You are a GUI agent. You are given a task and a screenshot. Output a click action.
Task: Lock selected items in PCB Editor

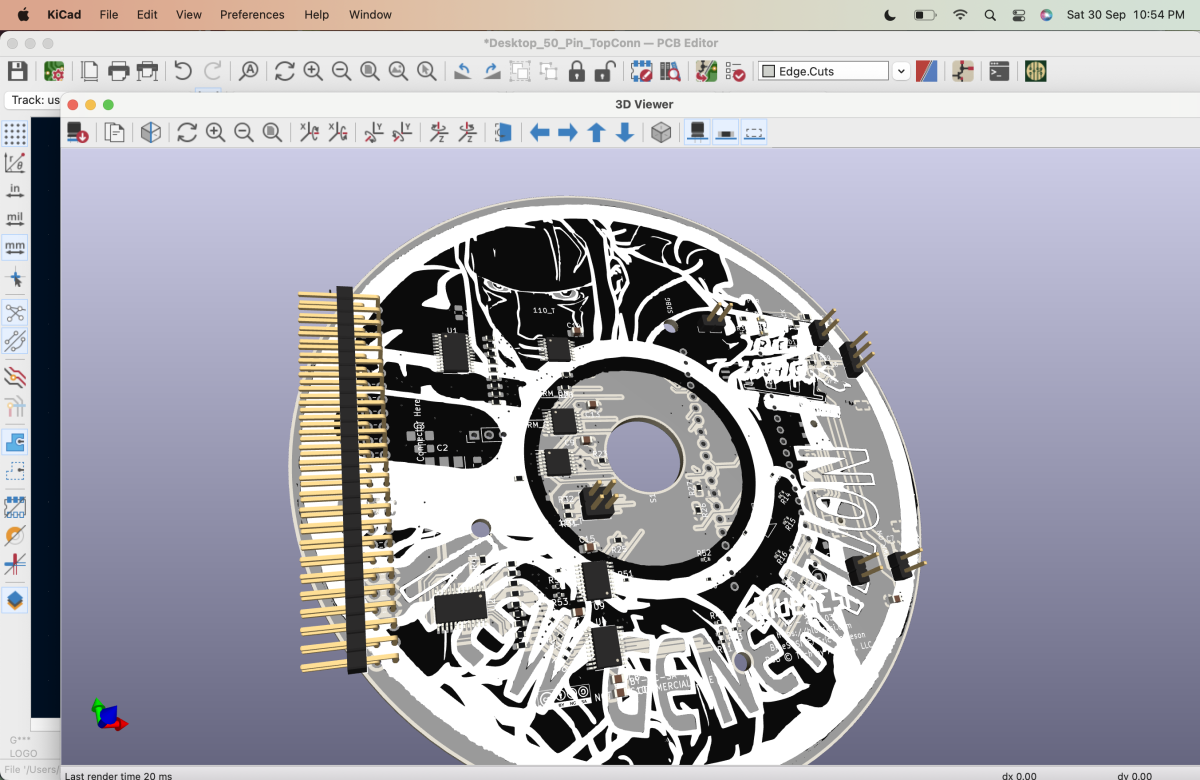pos(577,71)
